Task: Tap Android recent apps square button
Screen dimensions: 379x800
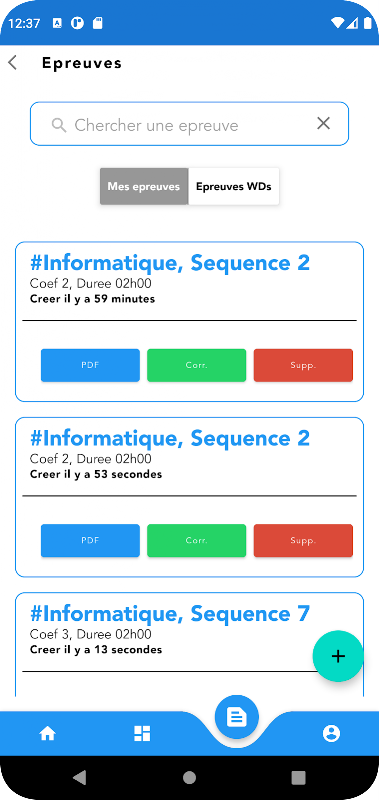Action: click(x=298, y=777)
